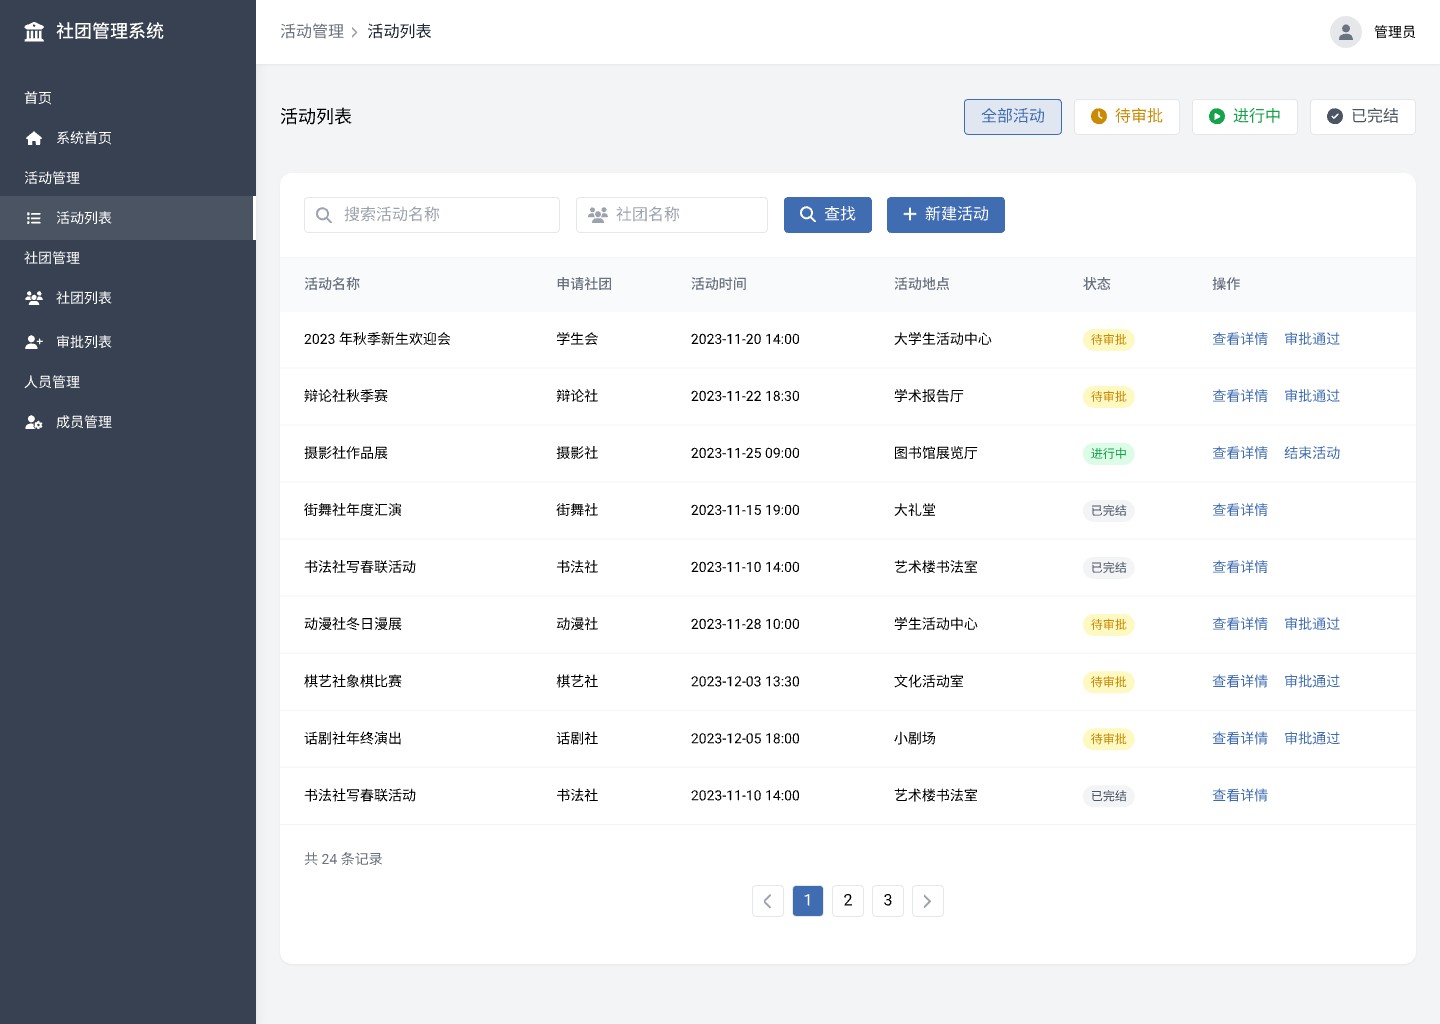The height and width of the screenshot is (1024, 1440).
Task: Create activity with 新建活动 button
Action: pos(945,215)
